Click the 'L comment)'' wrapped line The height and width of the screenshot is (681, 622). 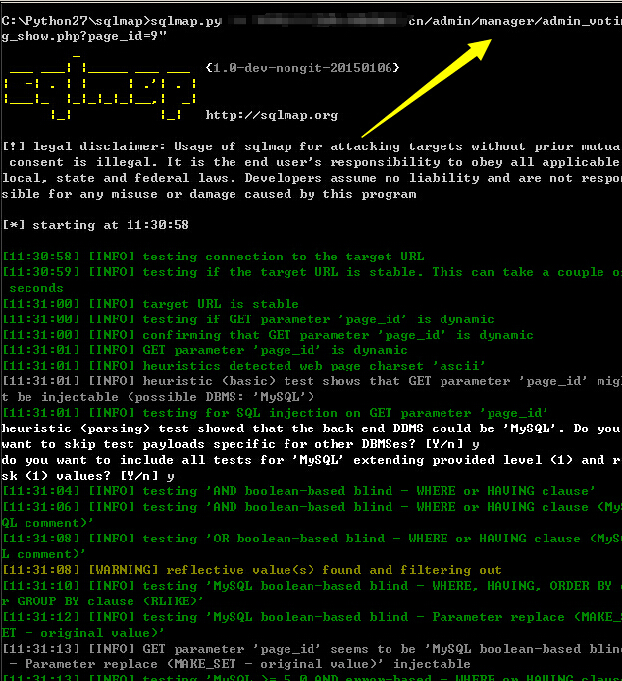click(x=43, y=555)
